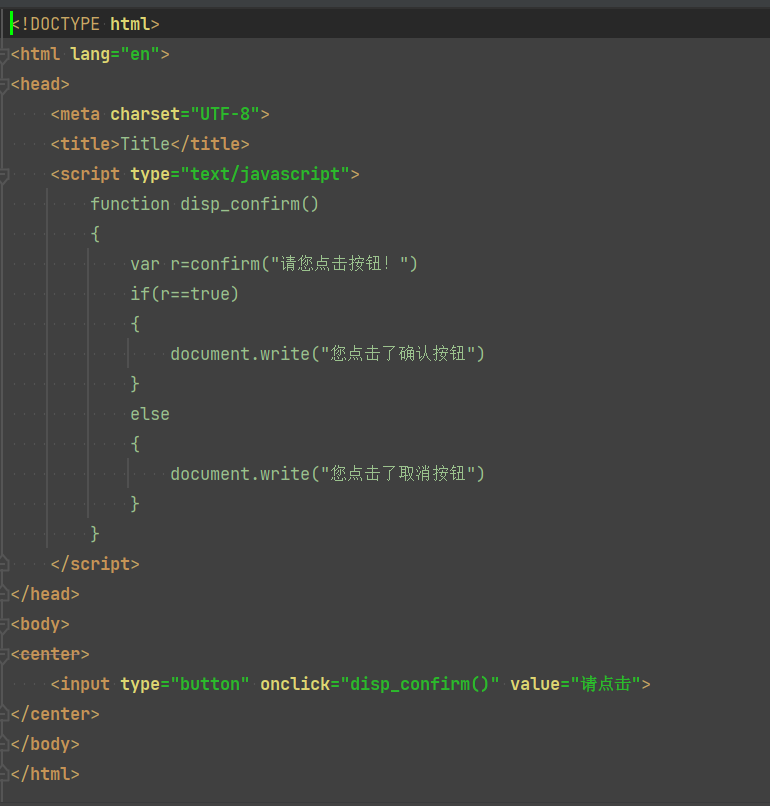Image resolution: width=770 pixels, height=806 pixels.
Task: Click document.write line with 取消按钮
Action: click(327, 474)
